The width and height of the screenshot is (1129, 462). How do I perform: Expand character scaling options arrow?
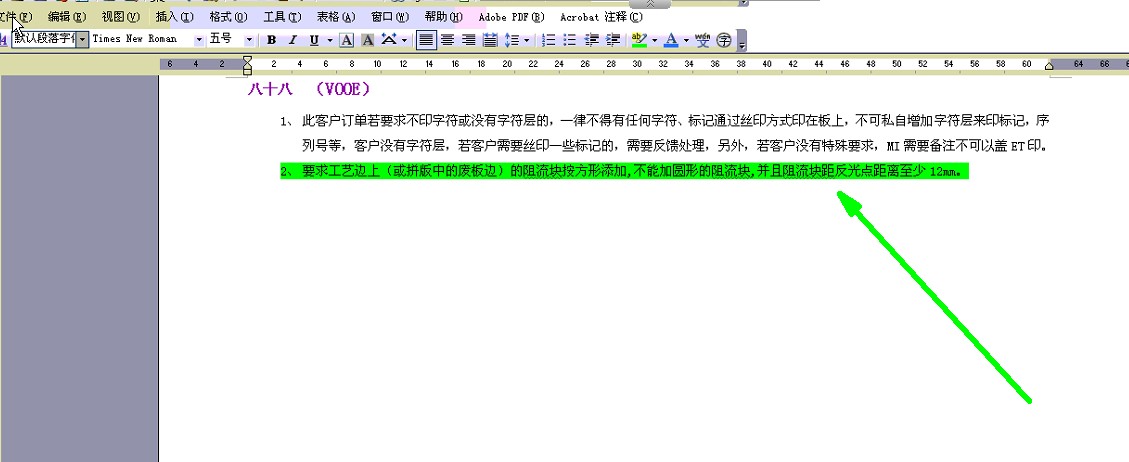(405, 40)
